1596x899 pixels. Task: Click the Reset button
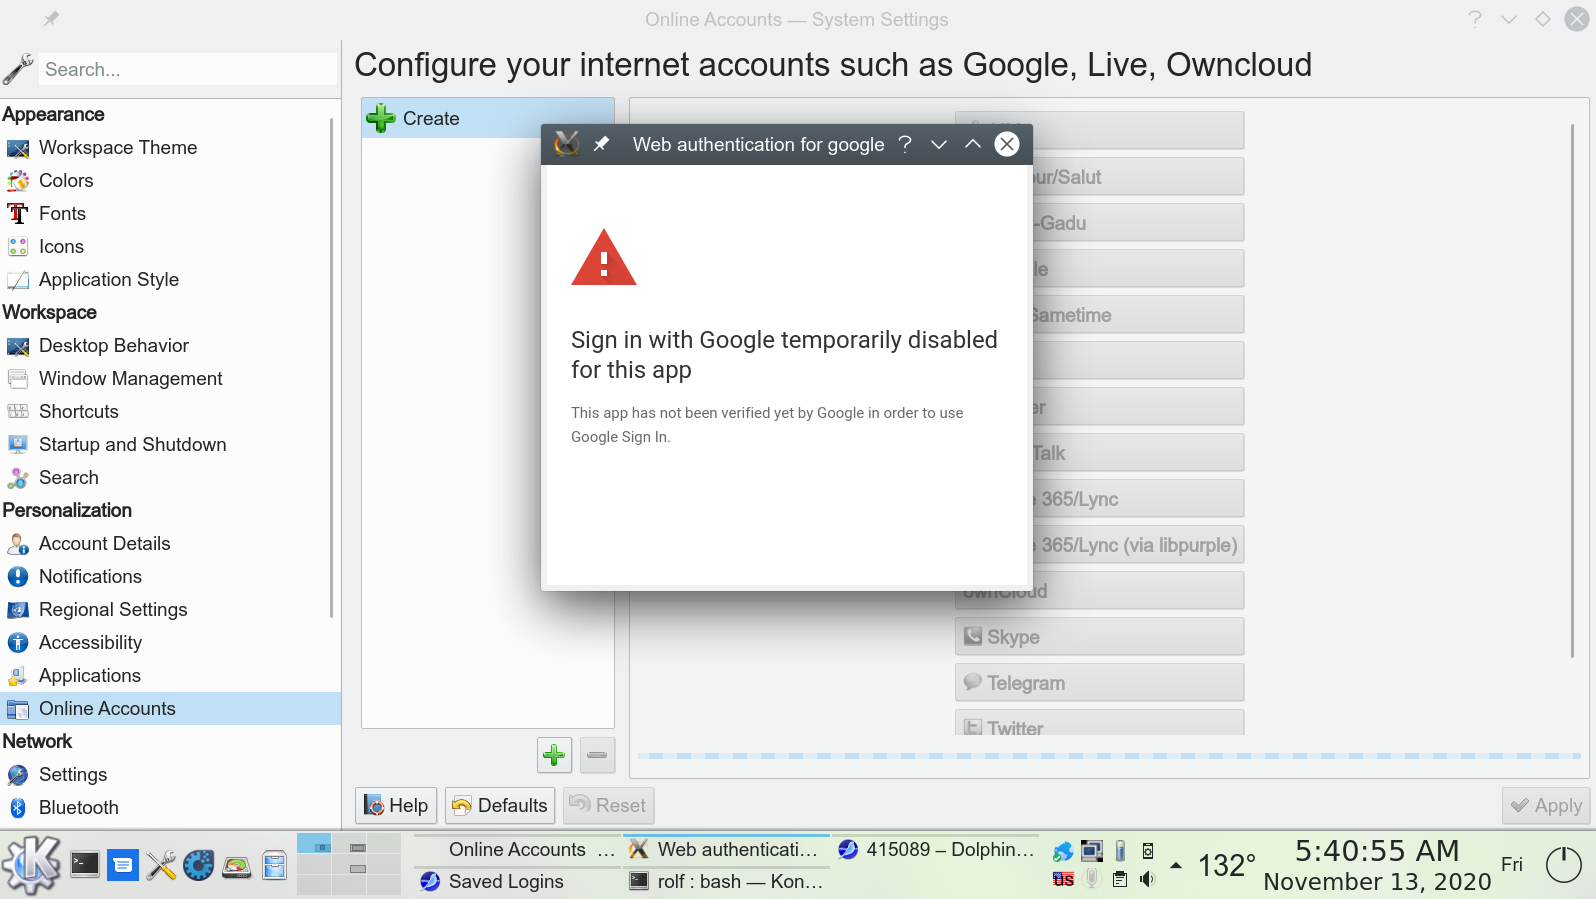click(609, 805)
